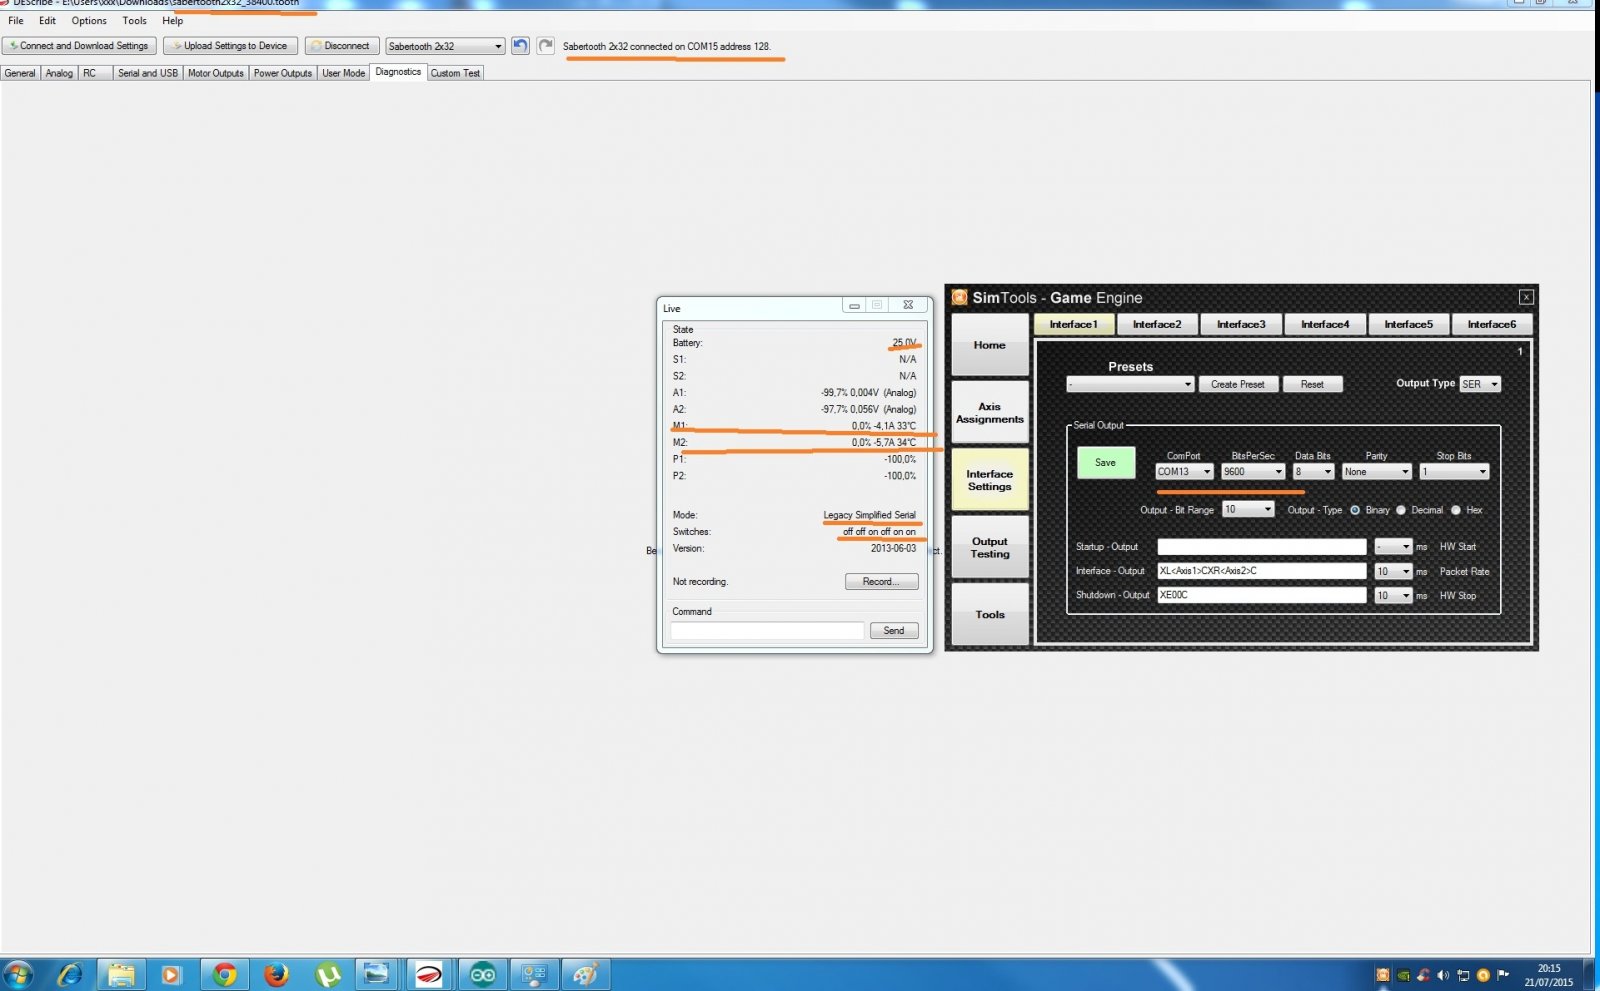Screen dimensions: 1600x991
Task: Click Send button in Live window
Action: 894,630
